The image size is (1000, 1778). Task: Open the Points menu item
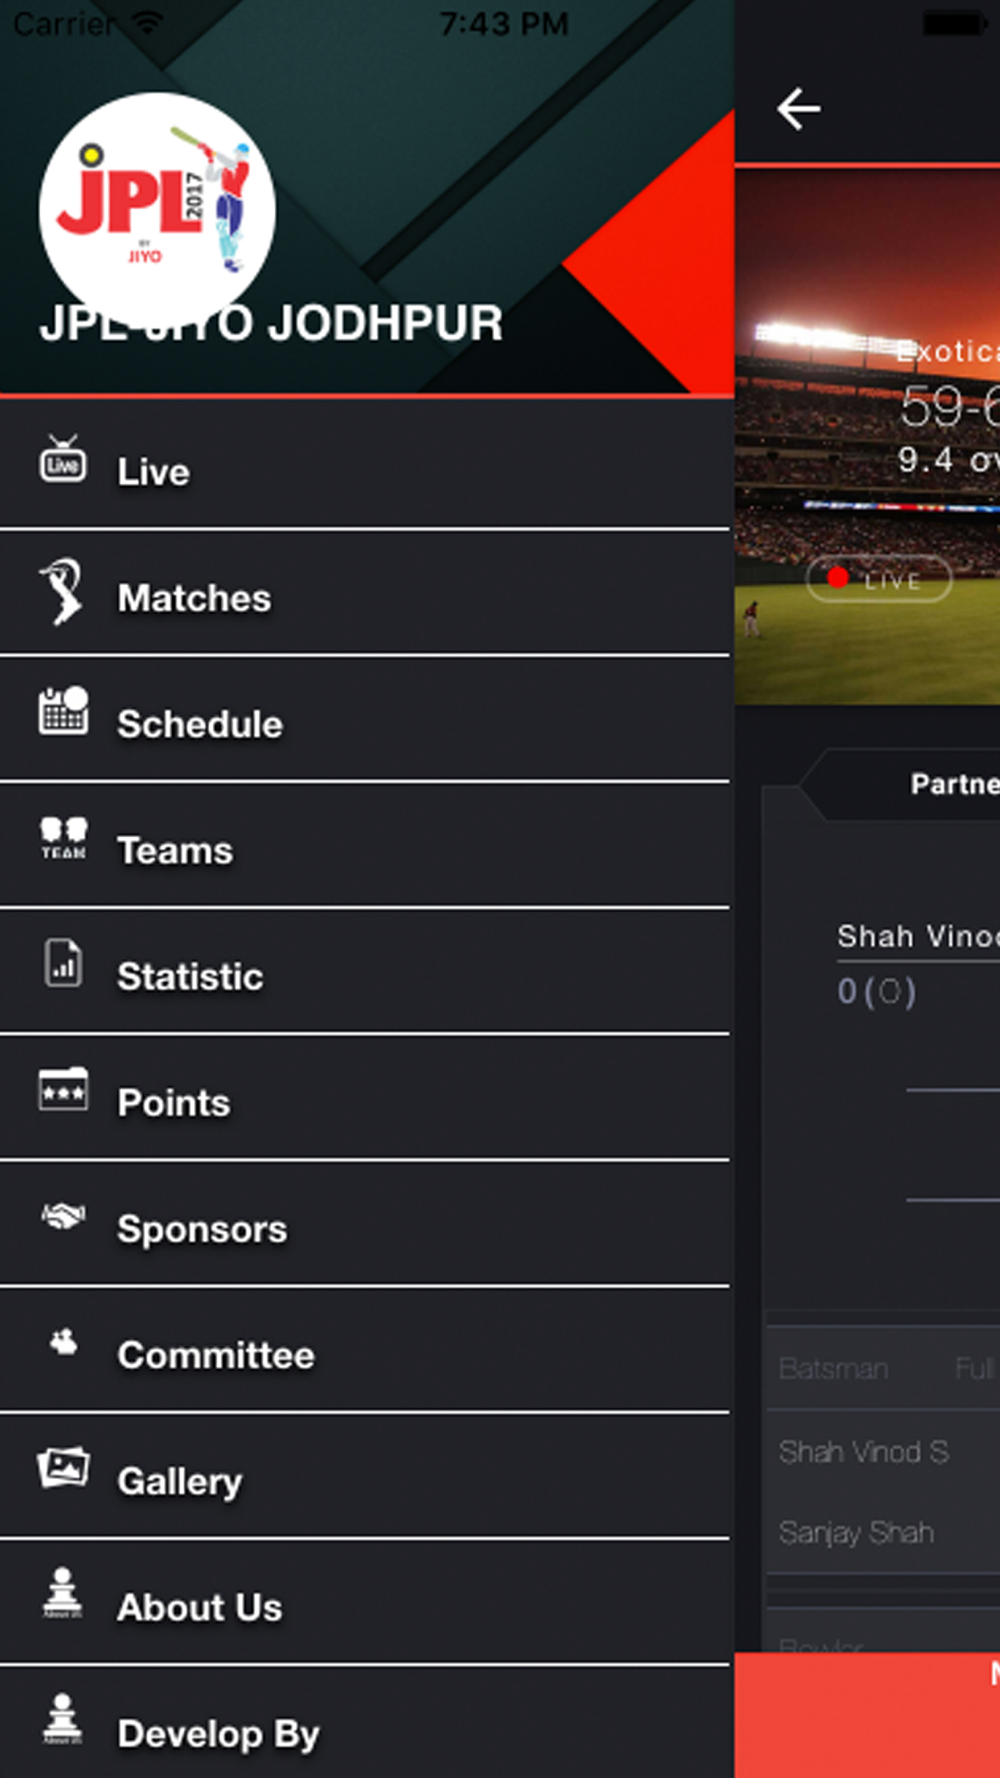tap(365, 1098)
